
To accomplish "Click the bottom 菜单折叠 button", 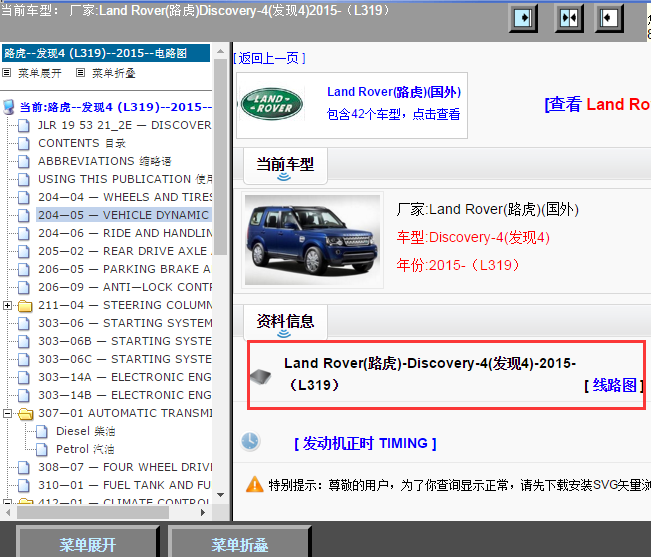I will pyautogui.click(x=240, y=542).
